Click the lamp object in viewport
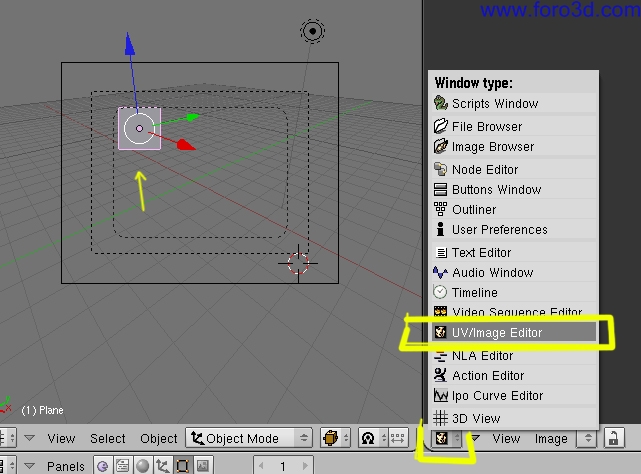Image resolution: width=641 pixels, height=474 pixels. tap(312, 31)
